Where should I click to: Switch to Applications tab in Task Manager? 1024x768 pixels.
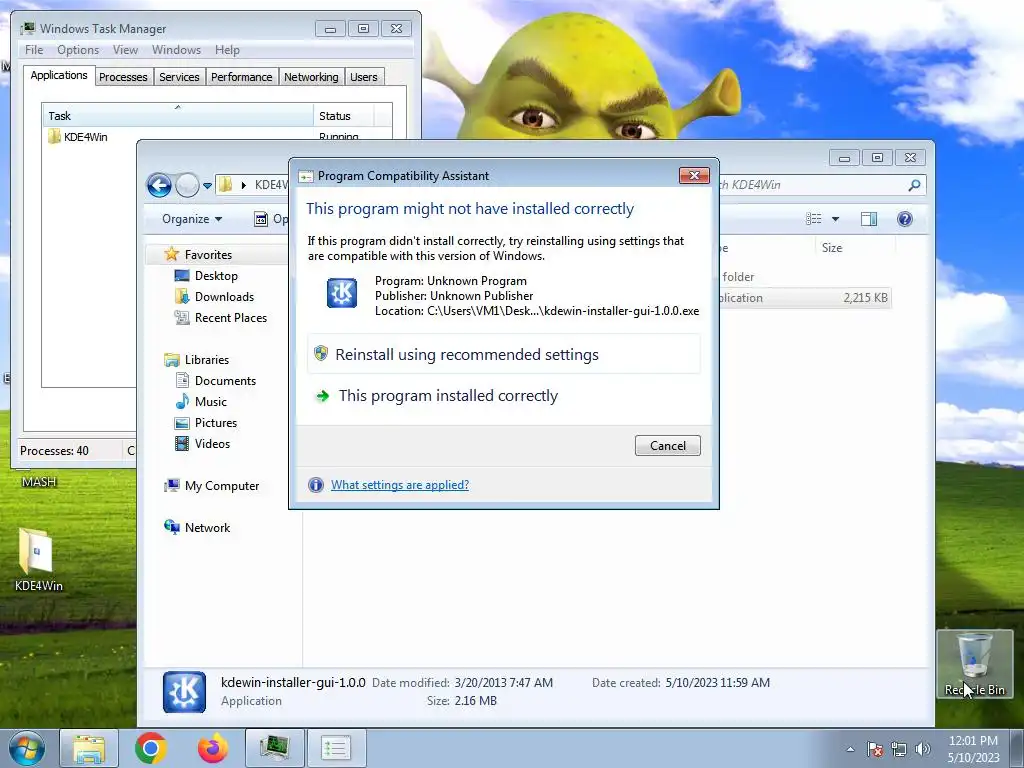click(59, 75)
